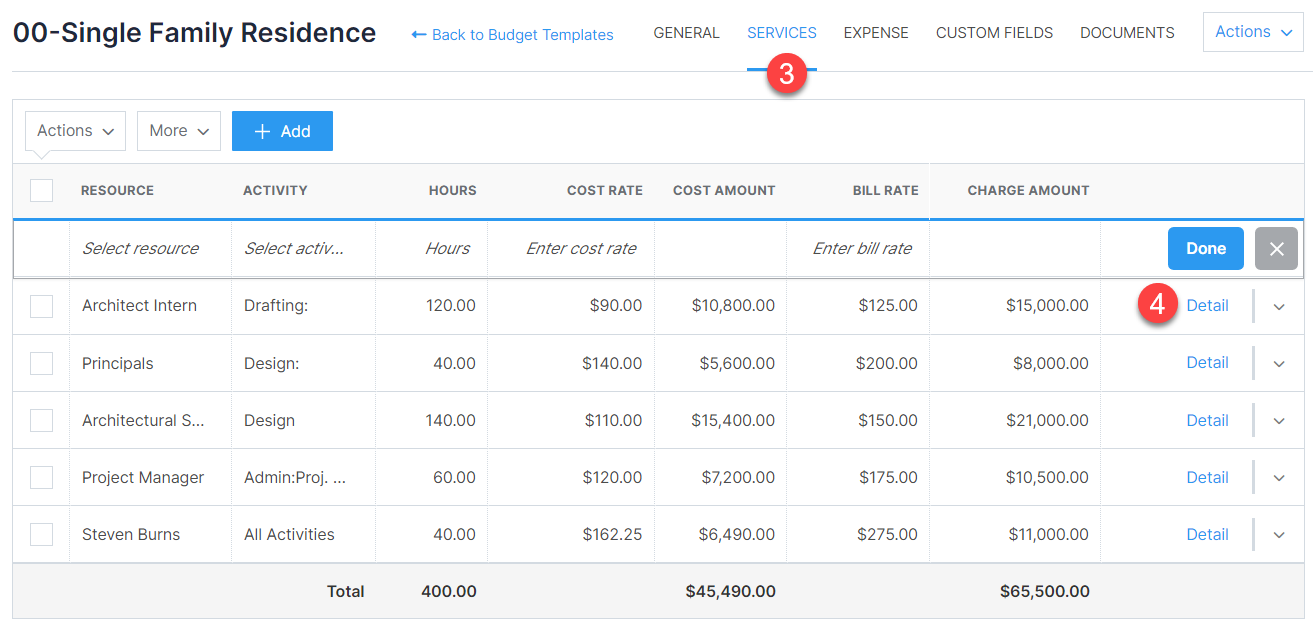Click the CHARGE AMOUNT column header

coord(1028,190)
